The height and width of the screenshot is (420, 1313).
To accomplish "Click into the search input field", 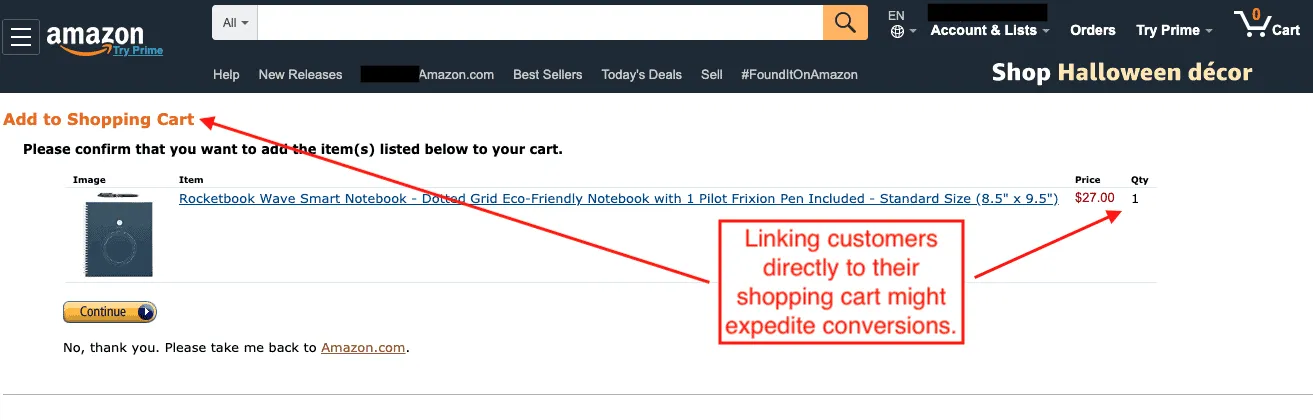I will pyautogui.click(x=540, y=22).
